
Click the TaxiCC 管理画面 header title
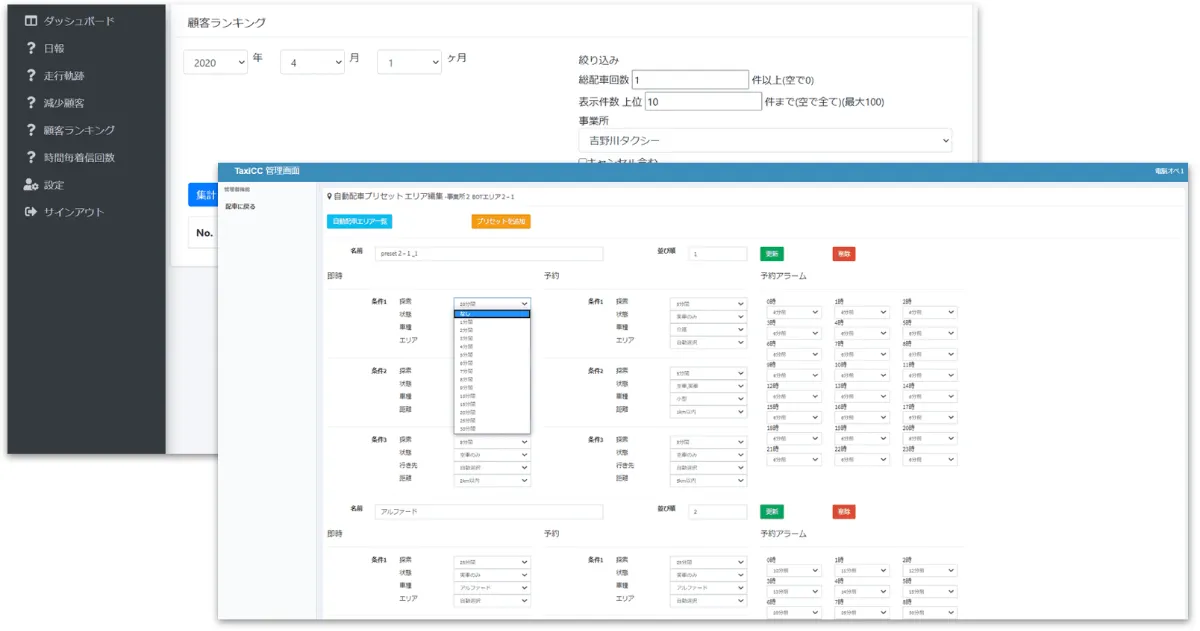pyautogui.click(x=266, y=171)
